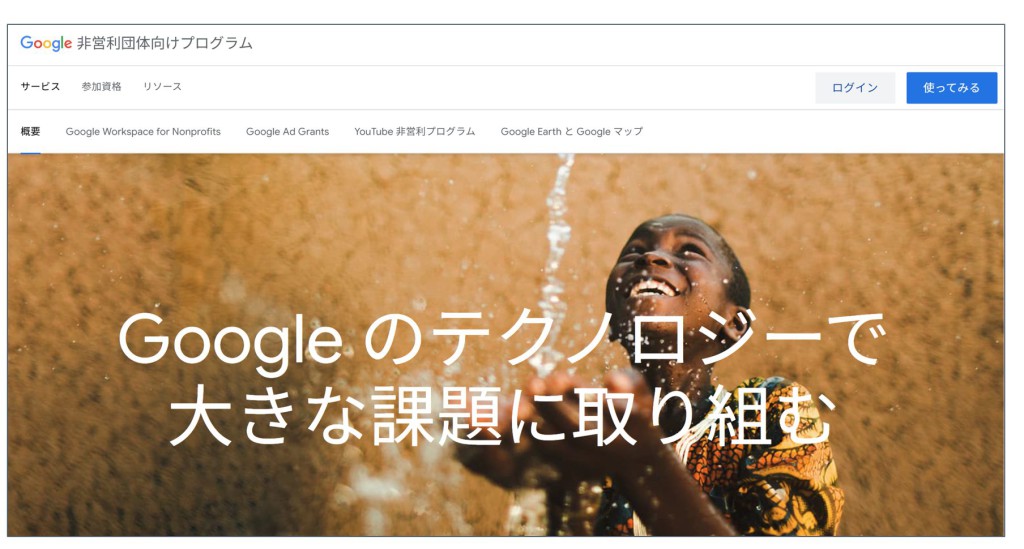
Task: Click the blue underline beneath 概要
Action: 30,153
